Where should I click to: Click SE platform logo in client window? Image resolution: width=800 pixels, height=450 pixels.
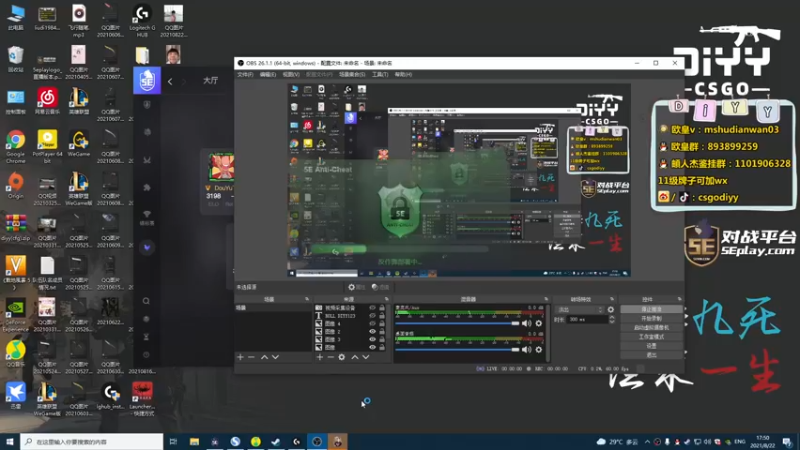coord(147,81)
